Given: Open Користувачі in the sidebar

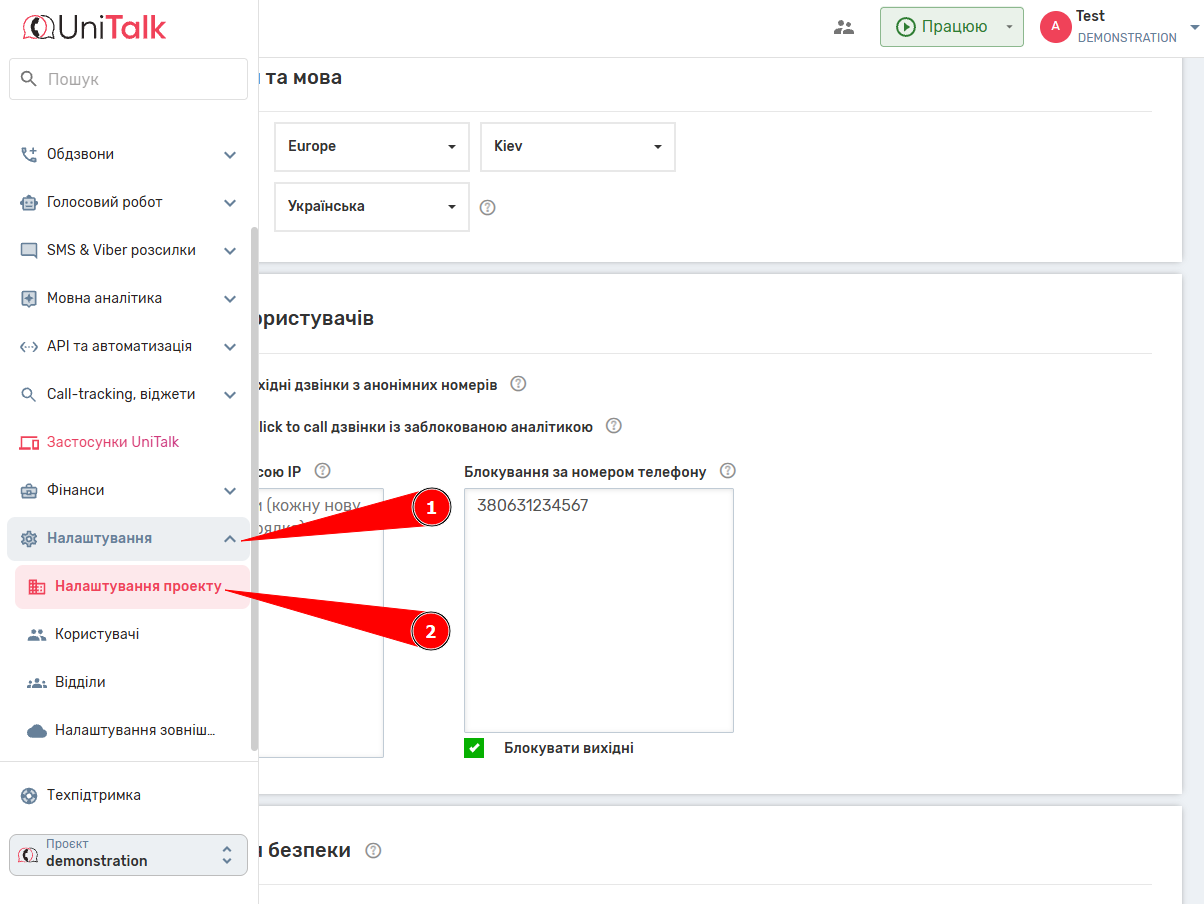Looking at the screenshot, I should [x=97, y=634].
